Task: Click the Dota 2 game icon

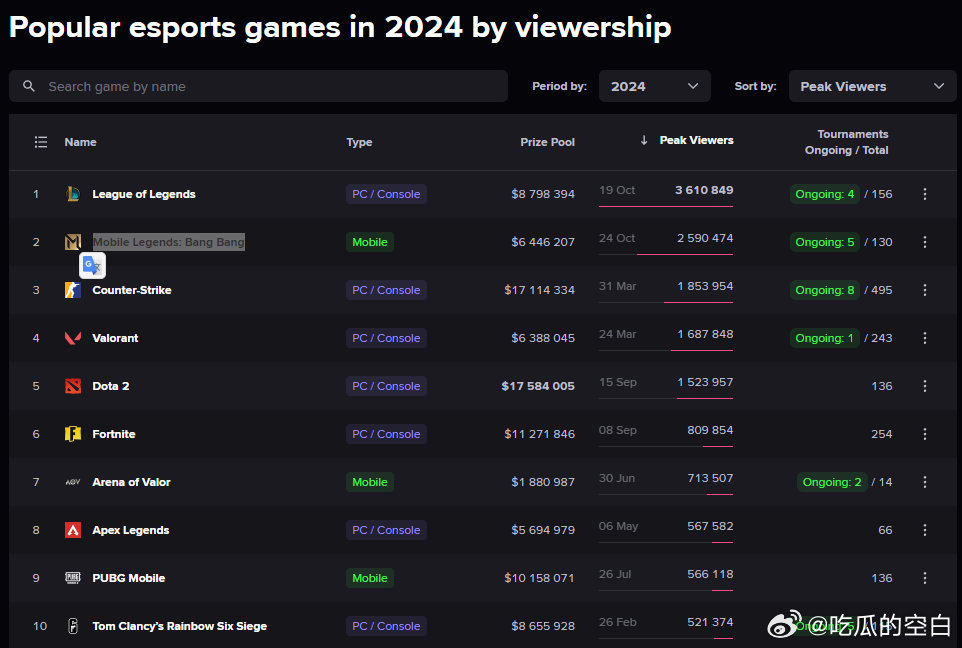Action: [73, 386]
